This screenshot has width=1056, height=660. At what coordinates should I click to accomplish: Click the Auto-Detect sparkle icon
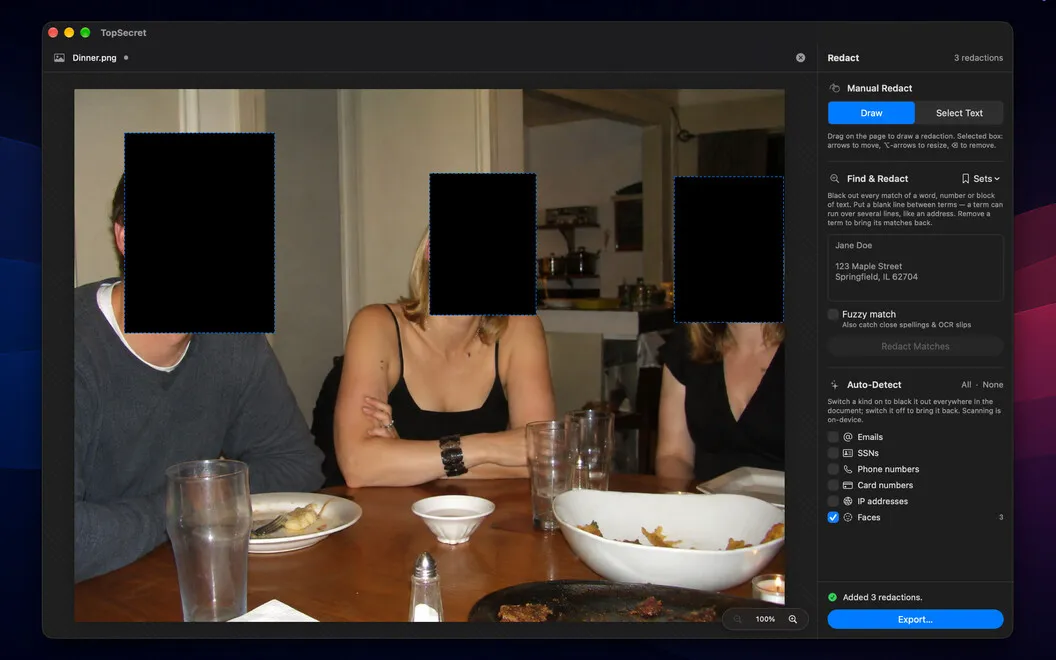point(834,385)
